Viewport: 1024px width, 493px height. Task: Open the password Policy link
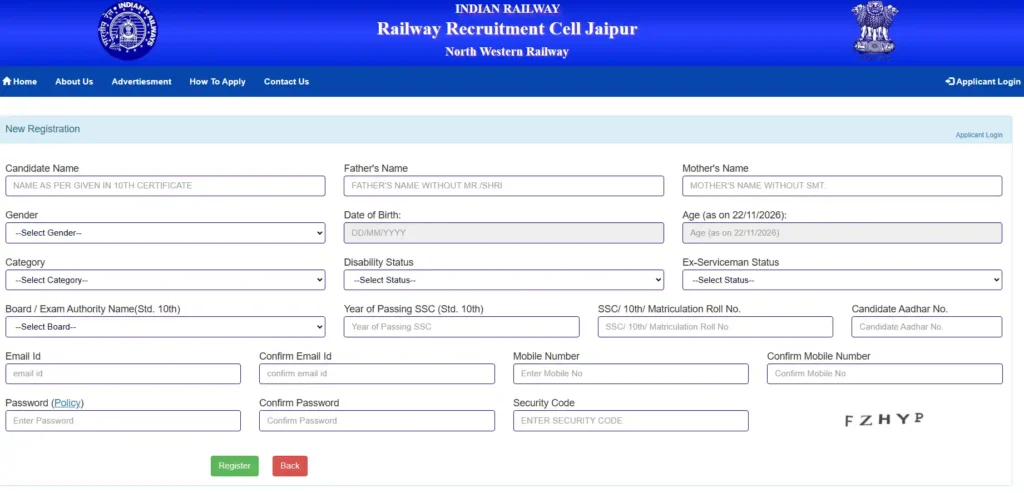[69, 403]
